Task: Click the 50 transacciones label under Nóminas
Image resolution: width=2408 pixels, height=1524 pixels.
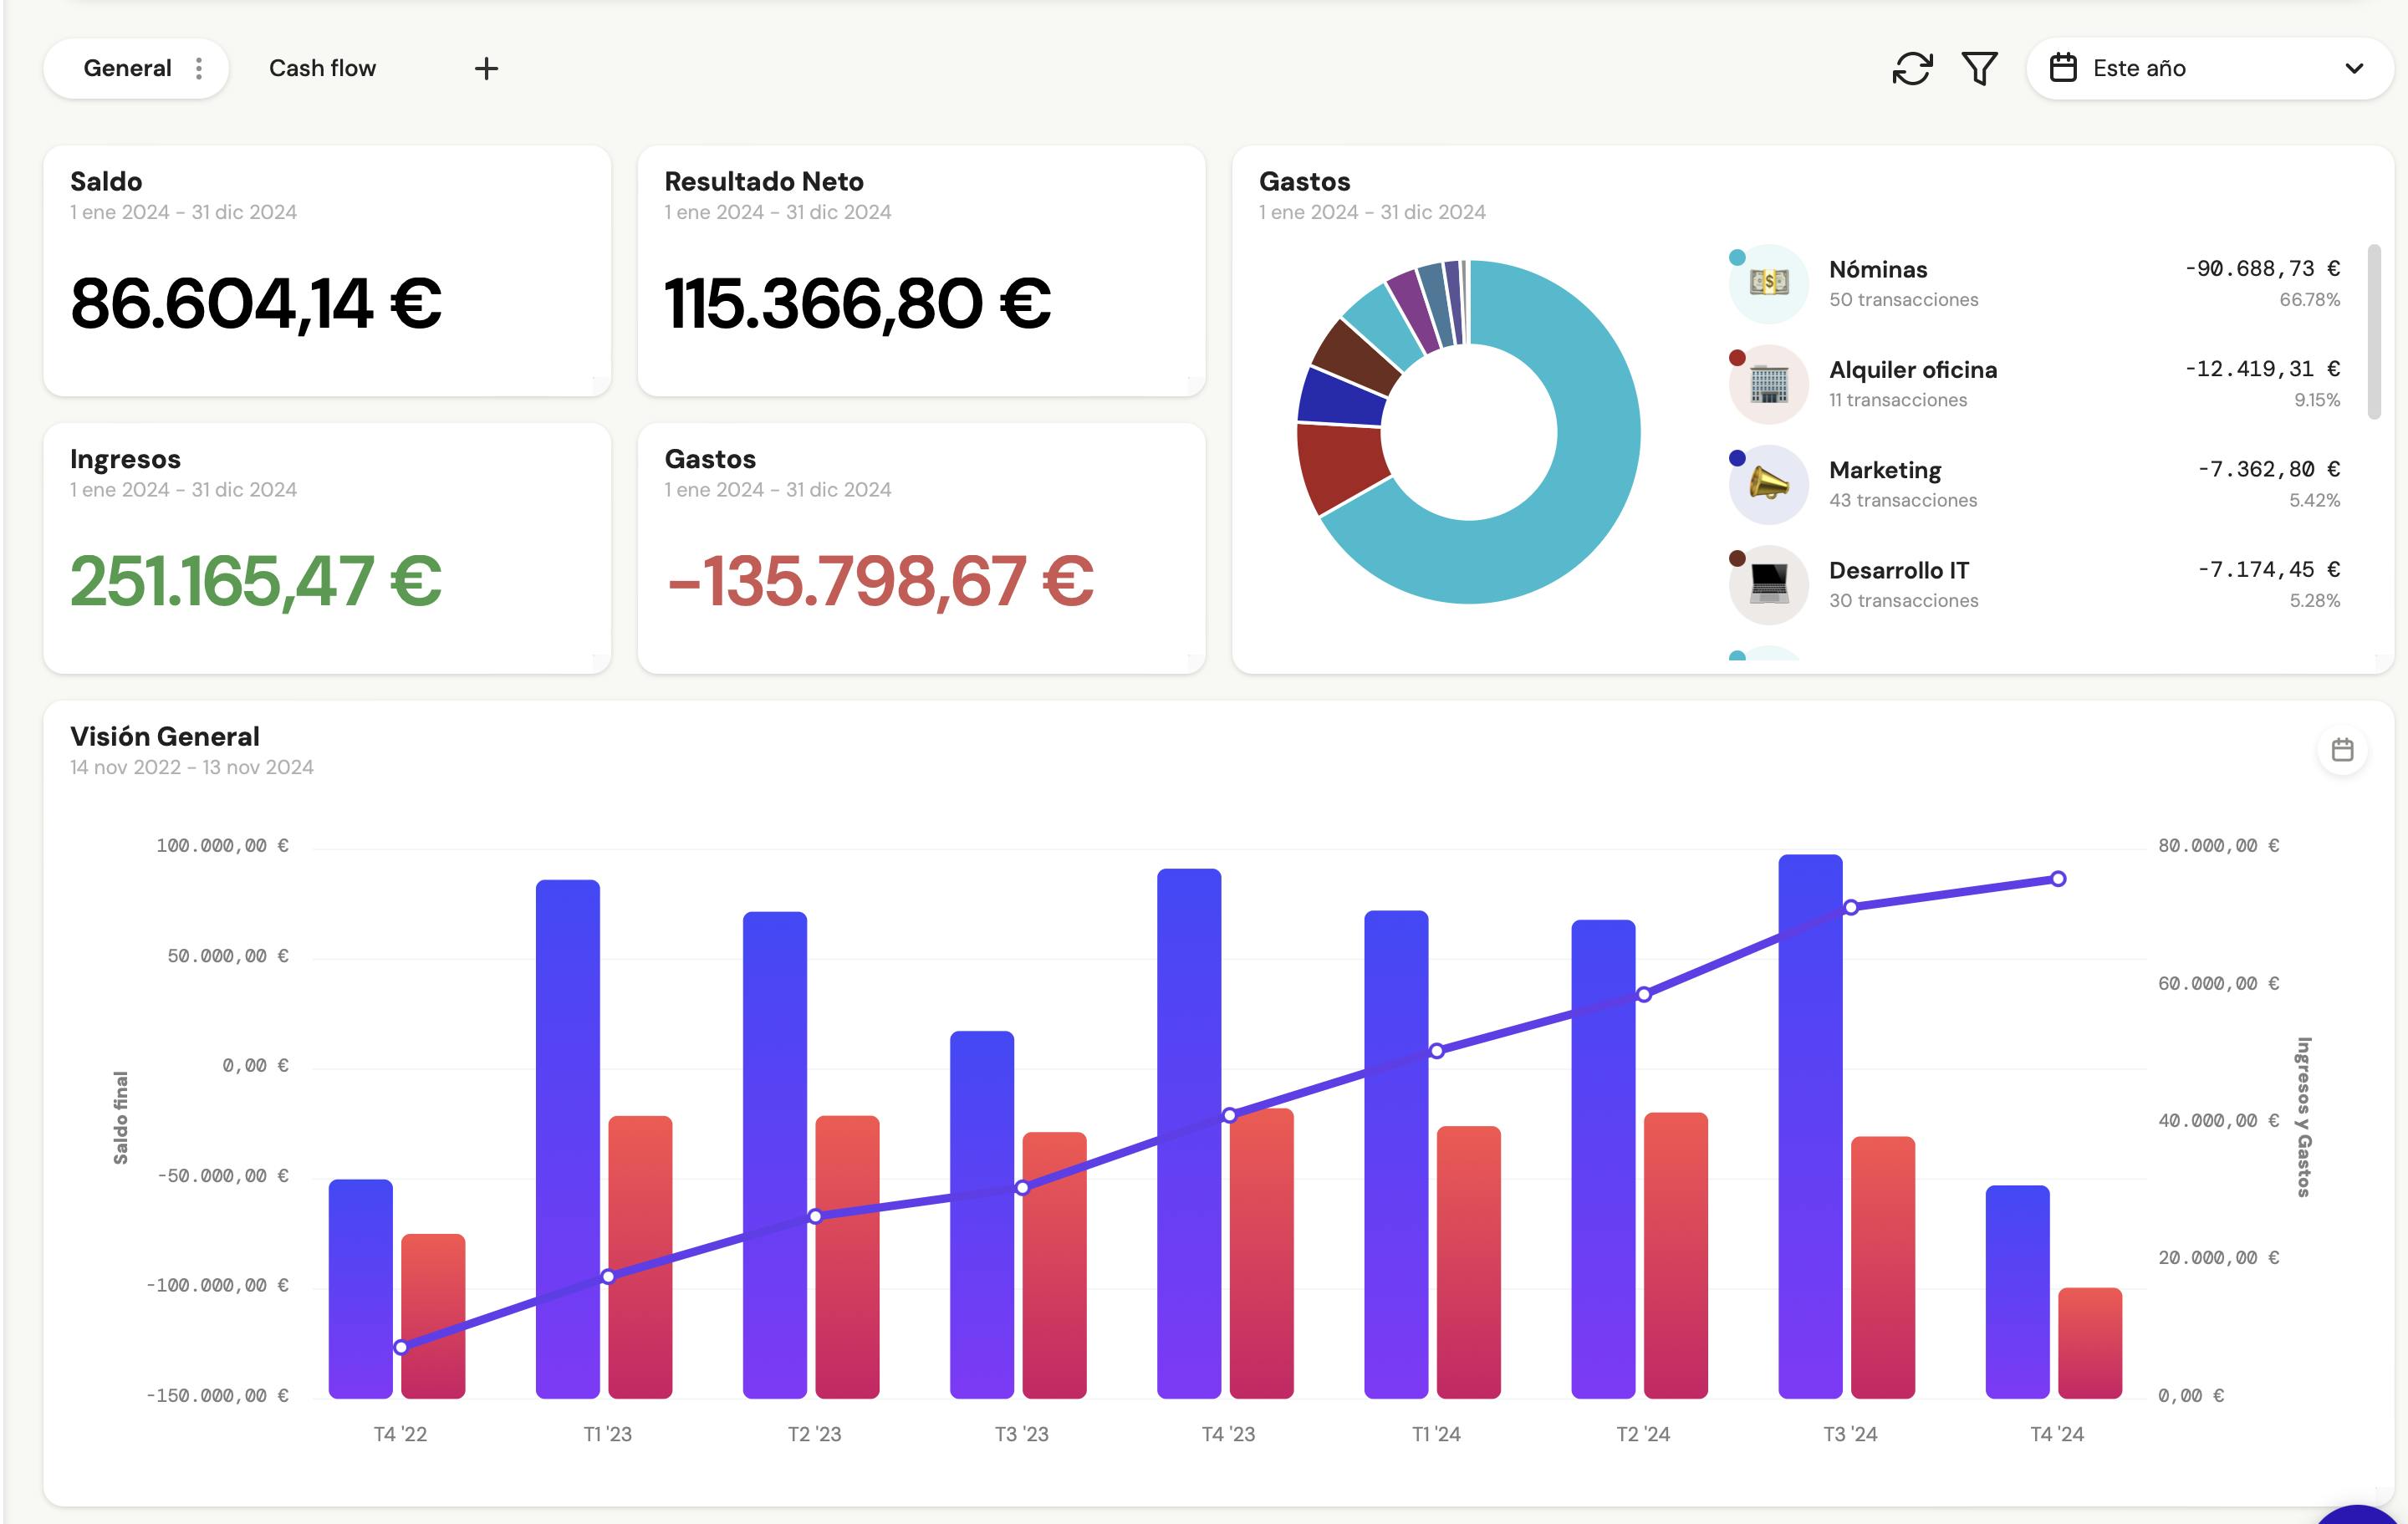Action: point(1903,300)
